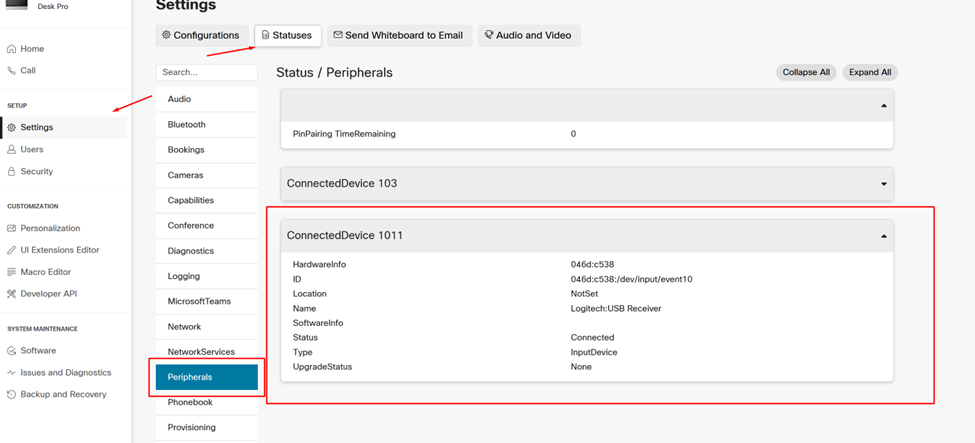
Task: Click the Backup and Recovery icon
Action: point(12,395)
